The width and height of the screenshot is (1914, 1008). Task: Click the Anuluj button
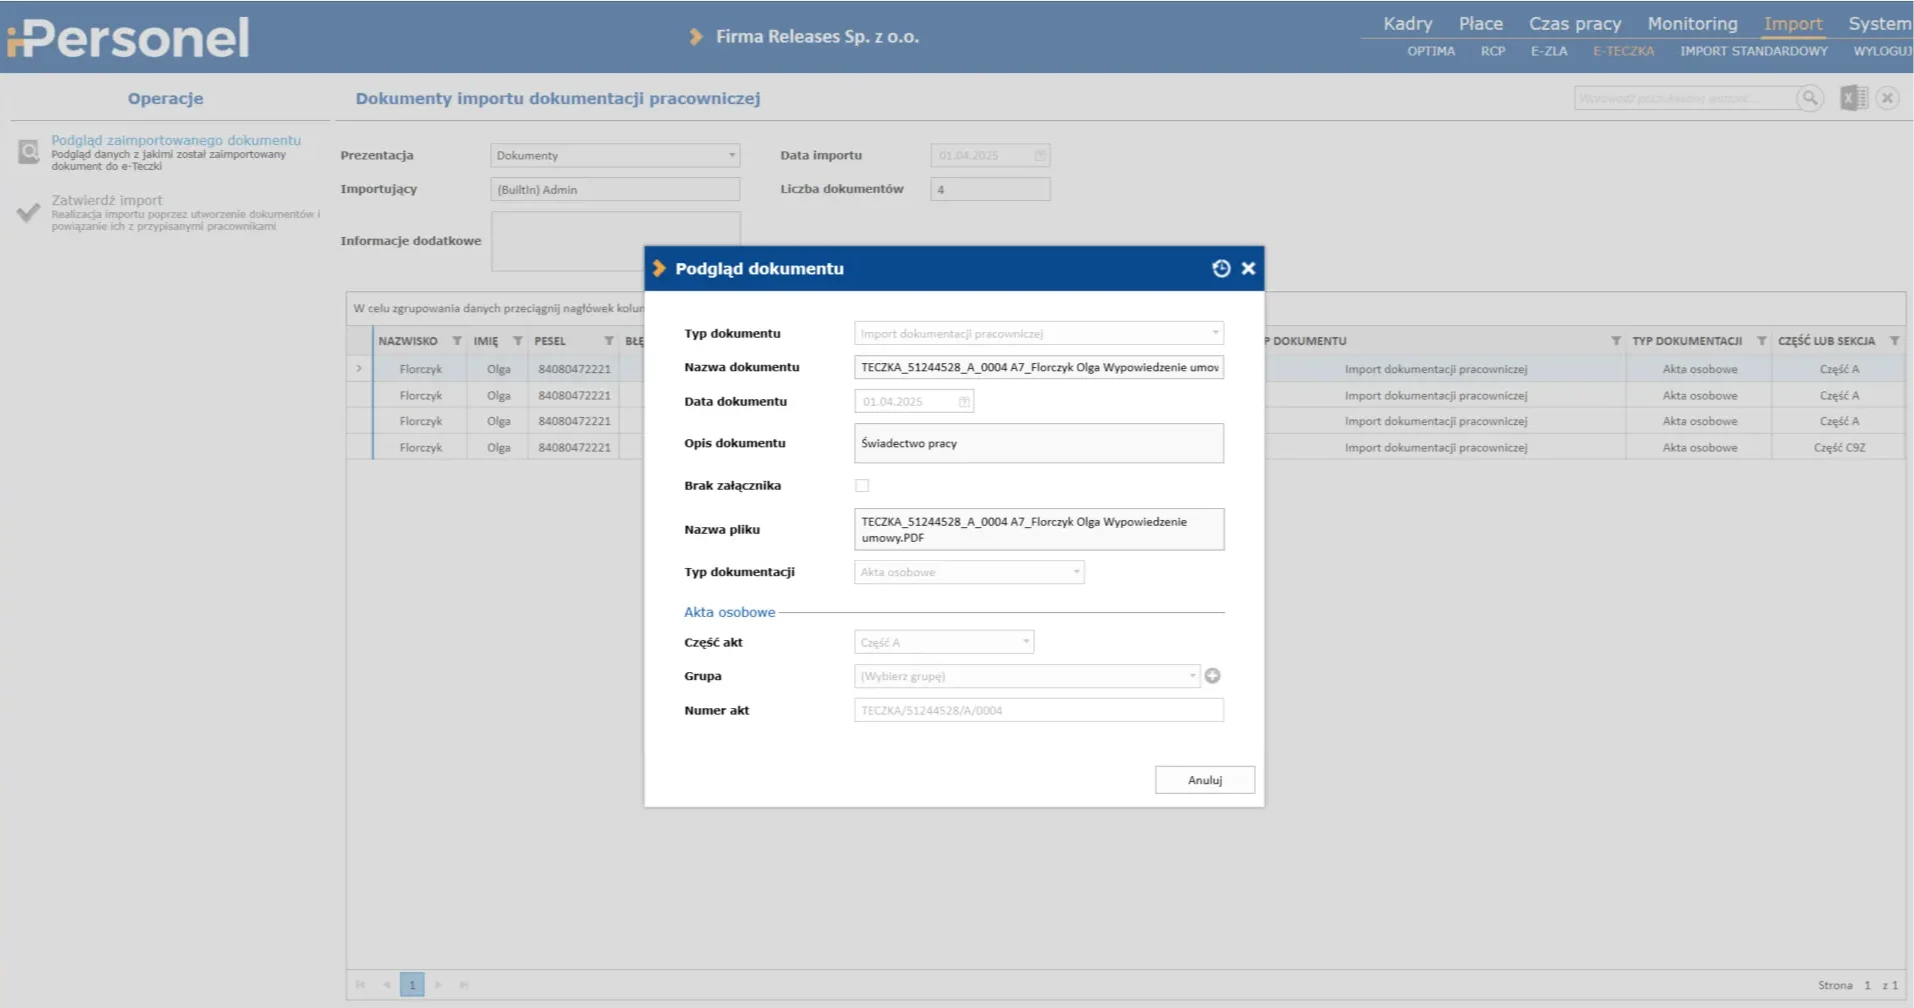point(1204,780)
